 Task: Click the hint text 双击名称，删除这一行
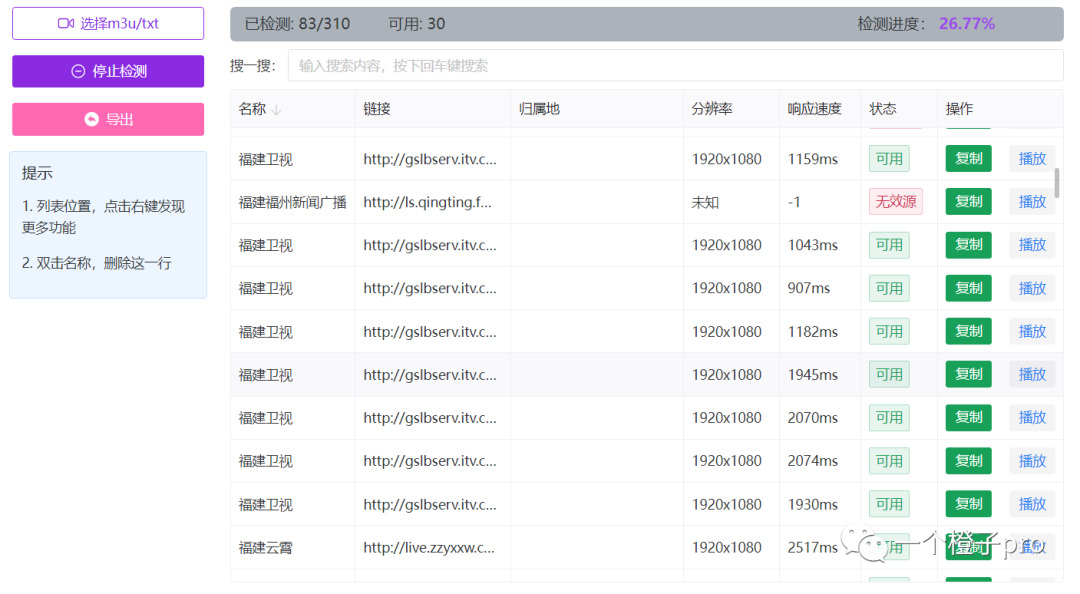(x=103, y=263)
